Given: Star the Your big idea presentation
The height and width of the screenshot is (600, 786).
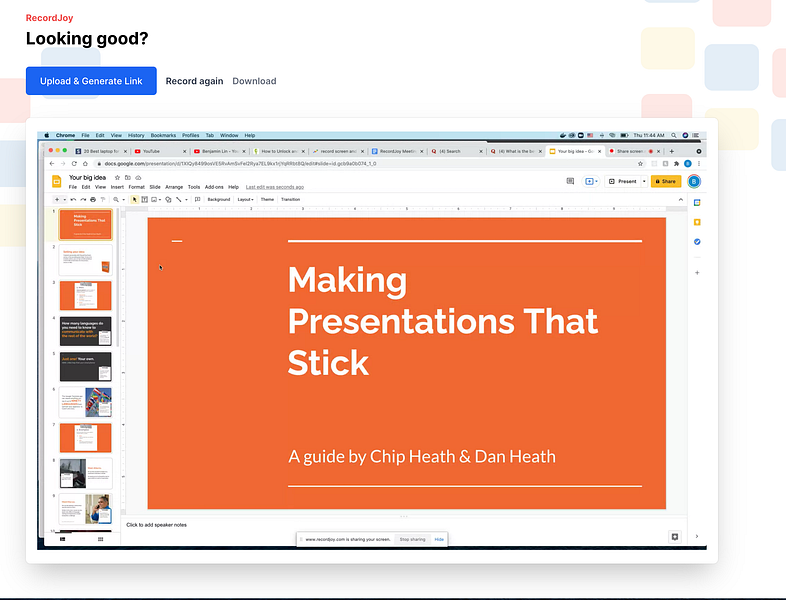Looking at the screenshot, I should pos(117,177).
